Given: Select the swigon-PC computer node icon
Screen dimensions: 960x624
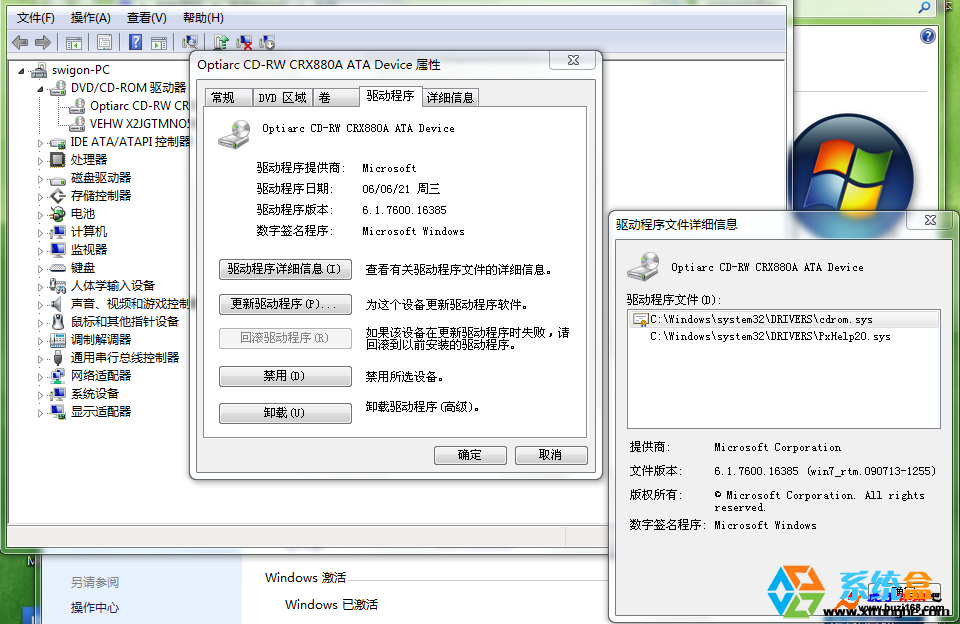Looking at the screenshot, I should pyautogui.click(x=39, y=70).
